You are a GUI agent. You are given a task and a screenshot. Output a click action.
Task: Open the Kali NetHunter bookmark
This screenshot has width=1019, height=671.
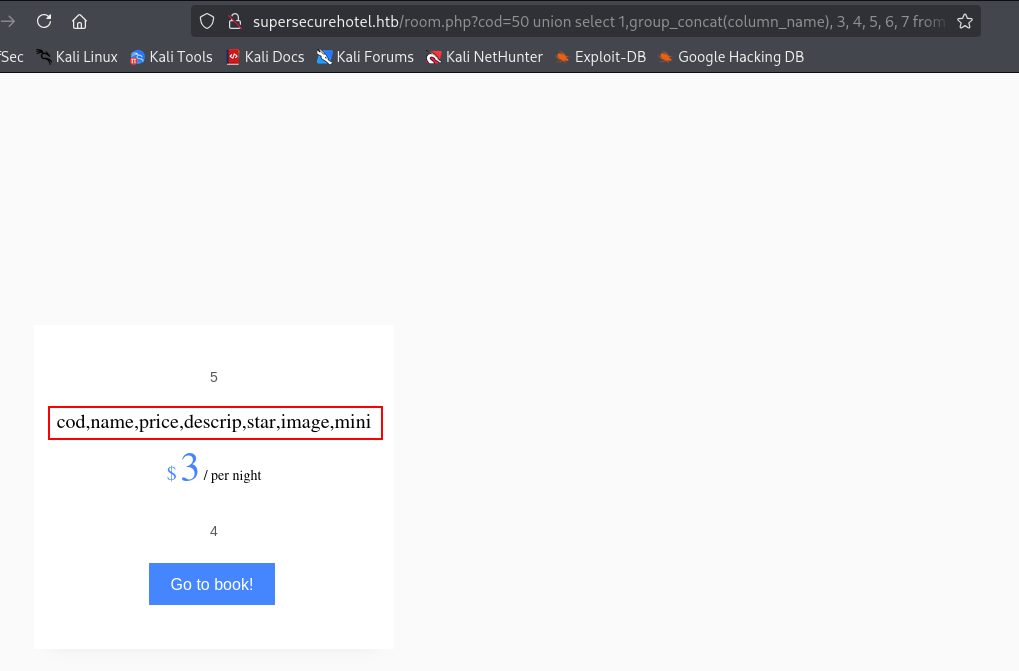(x=484, y=57)
